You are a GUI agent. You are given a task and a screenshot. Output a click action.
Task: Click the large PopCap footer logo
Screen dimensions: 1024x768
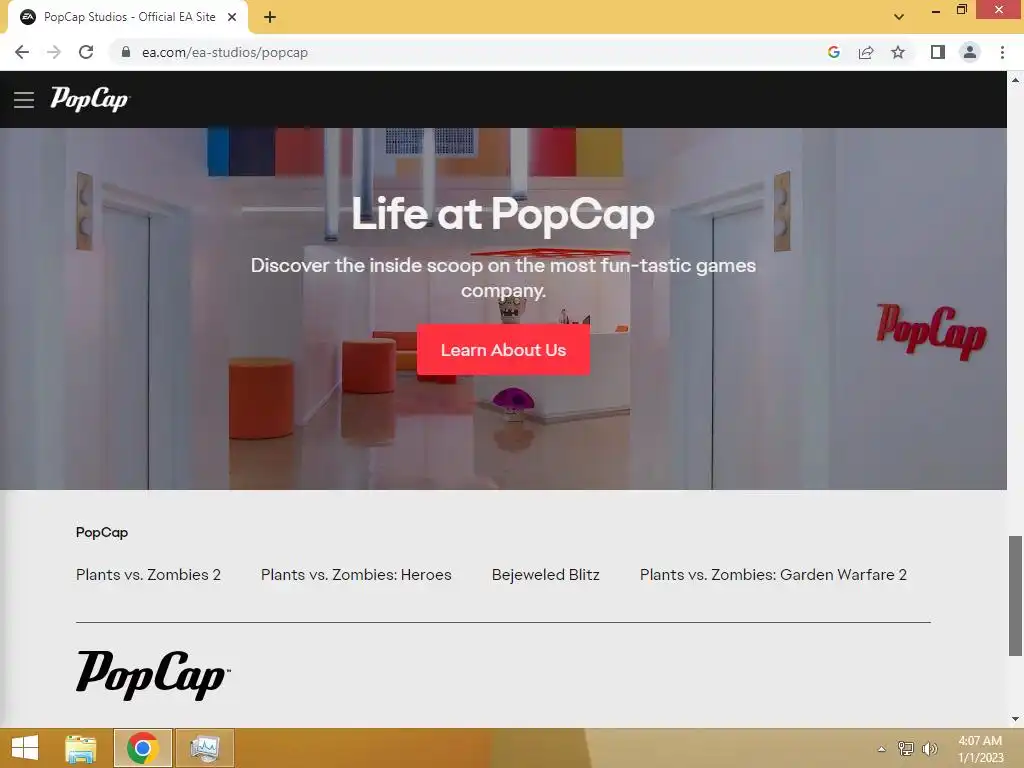[153, 675]
